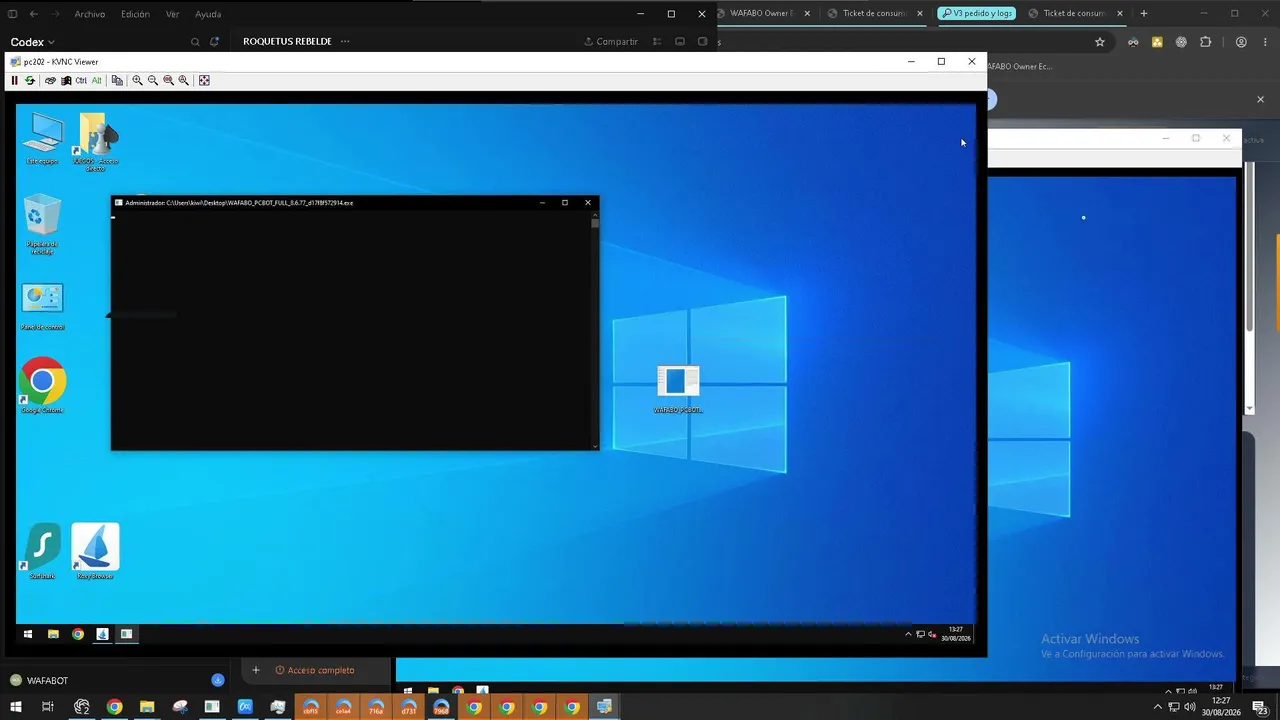Open File Explorer on host taskbar
The height and width of the screenshot is (720, 1280).
[x=147, y=707]
